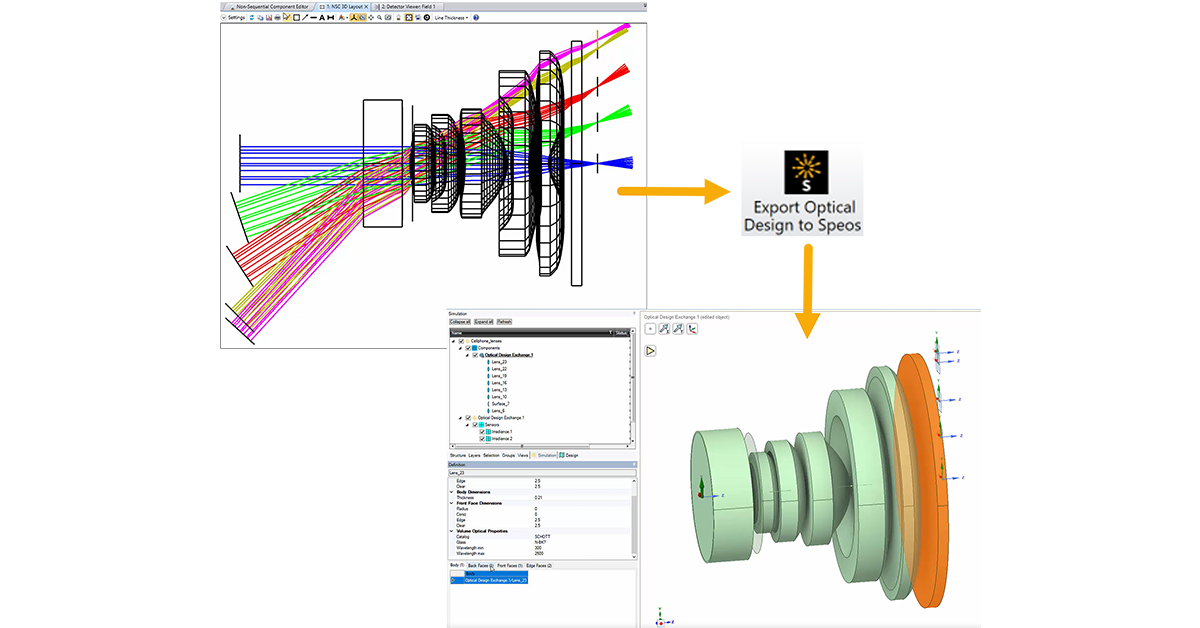Select the line drawing tool in the toolbar
1200x628 pixels.
(306, 17)
